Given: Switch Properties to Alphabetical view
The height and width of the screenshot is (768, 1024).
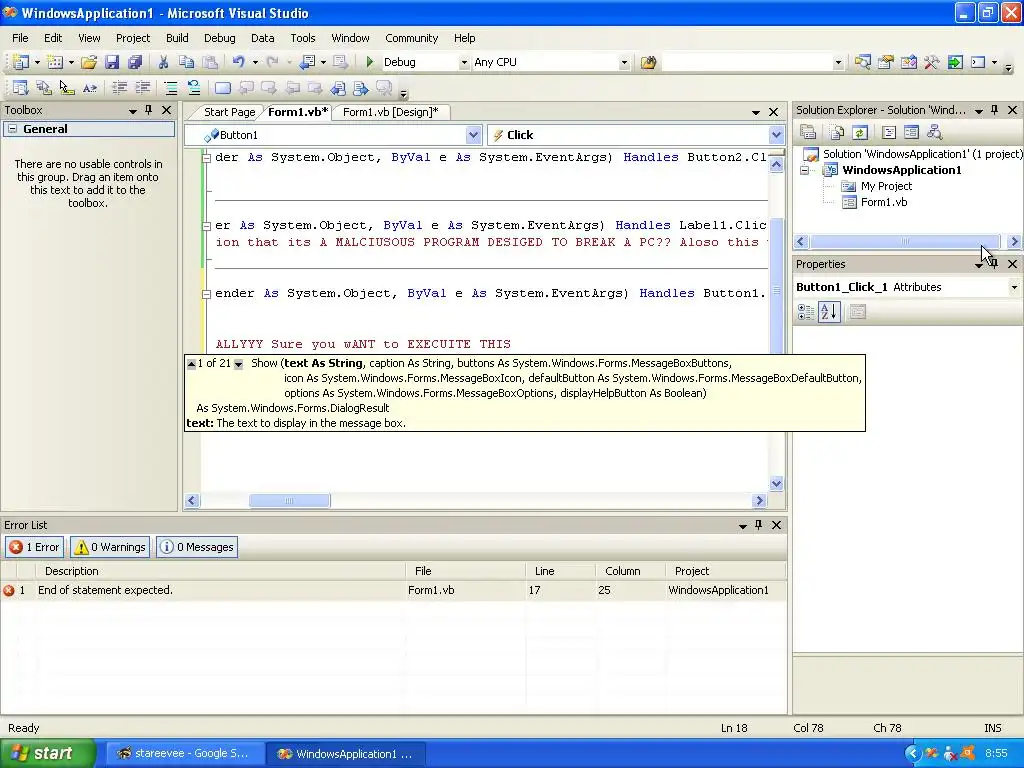Looking at the screenshot, I should 829,312.
